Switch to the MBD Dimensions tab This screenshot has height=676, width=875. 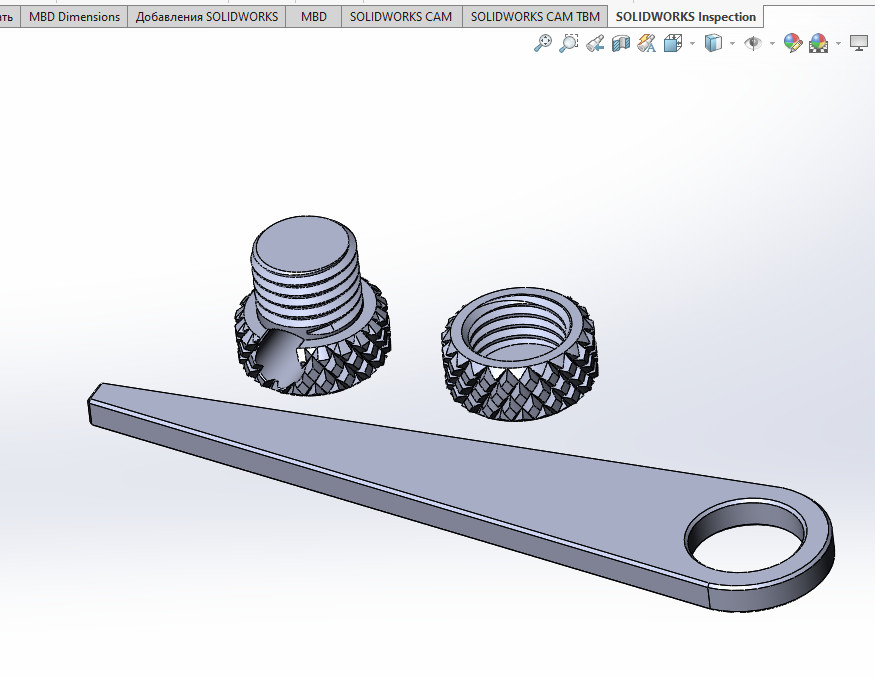[x=74, y=17]
